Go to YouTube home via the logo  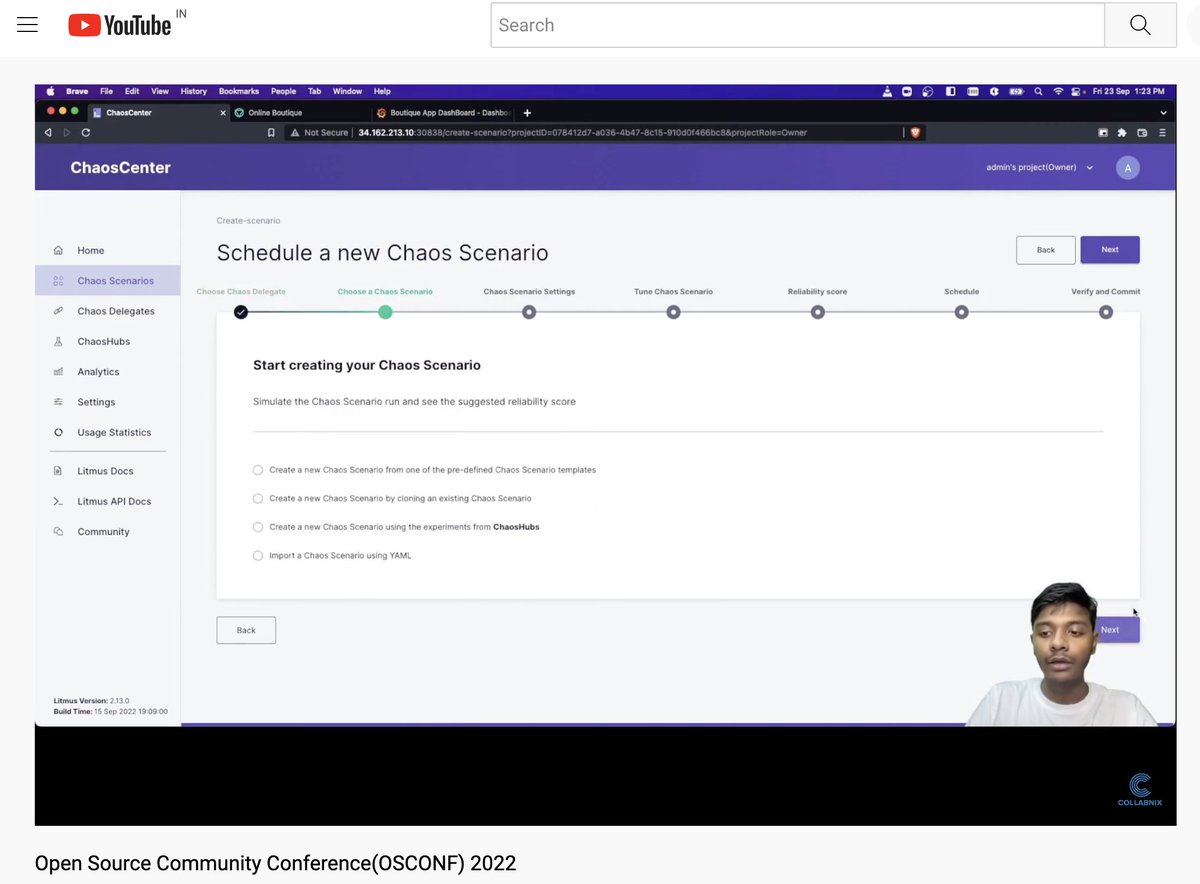click(120, 25)
